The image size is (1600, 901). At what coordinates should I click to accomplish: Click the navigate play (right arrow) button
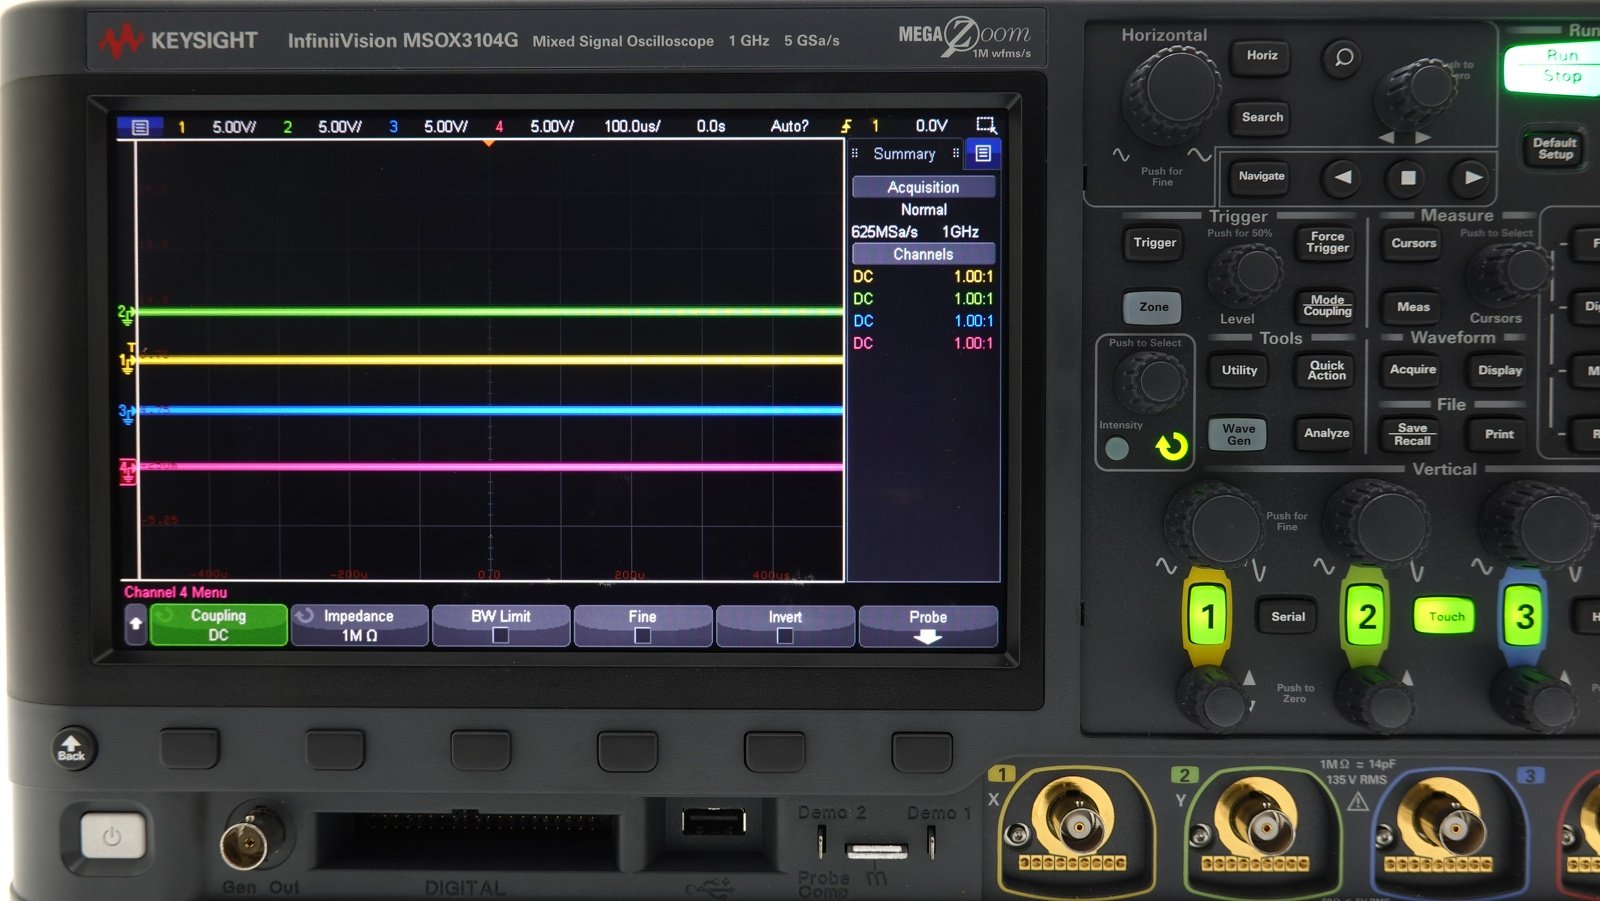(x=1472, y=178)
